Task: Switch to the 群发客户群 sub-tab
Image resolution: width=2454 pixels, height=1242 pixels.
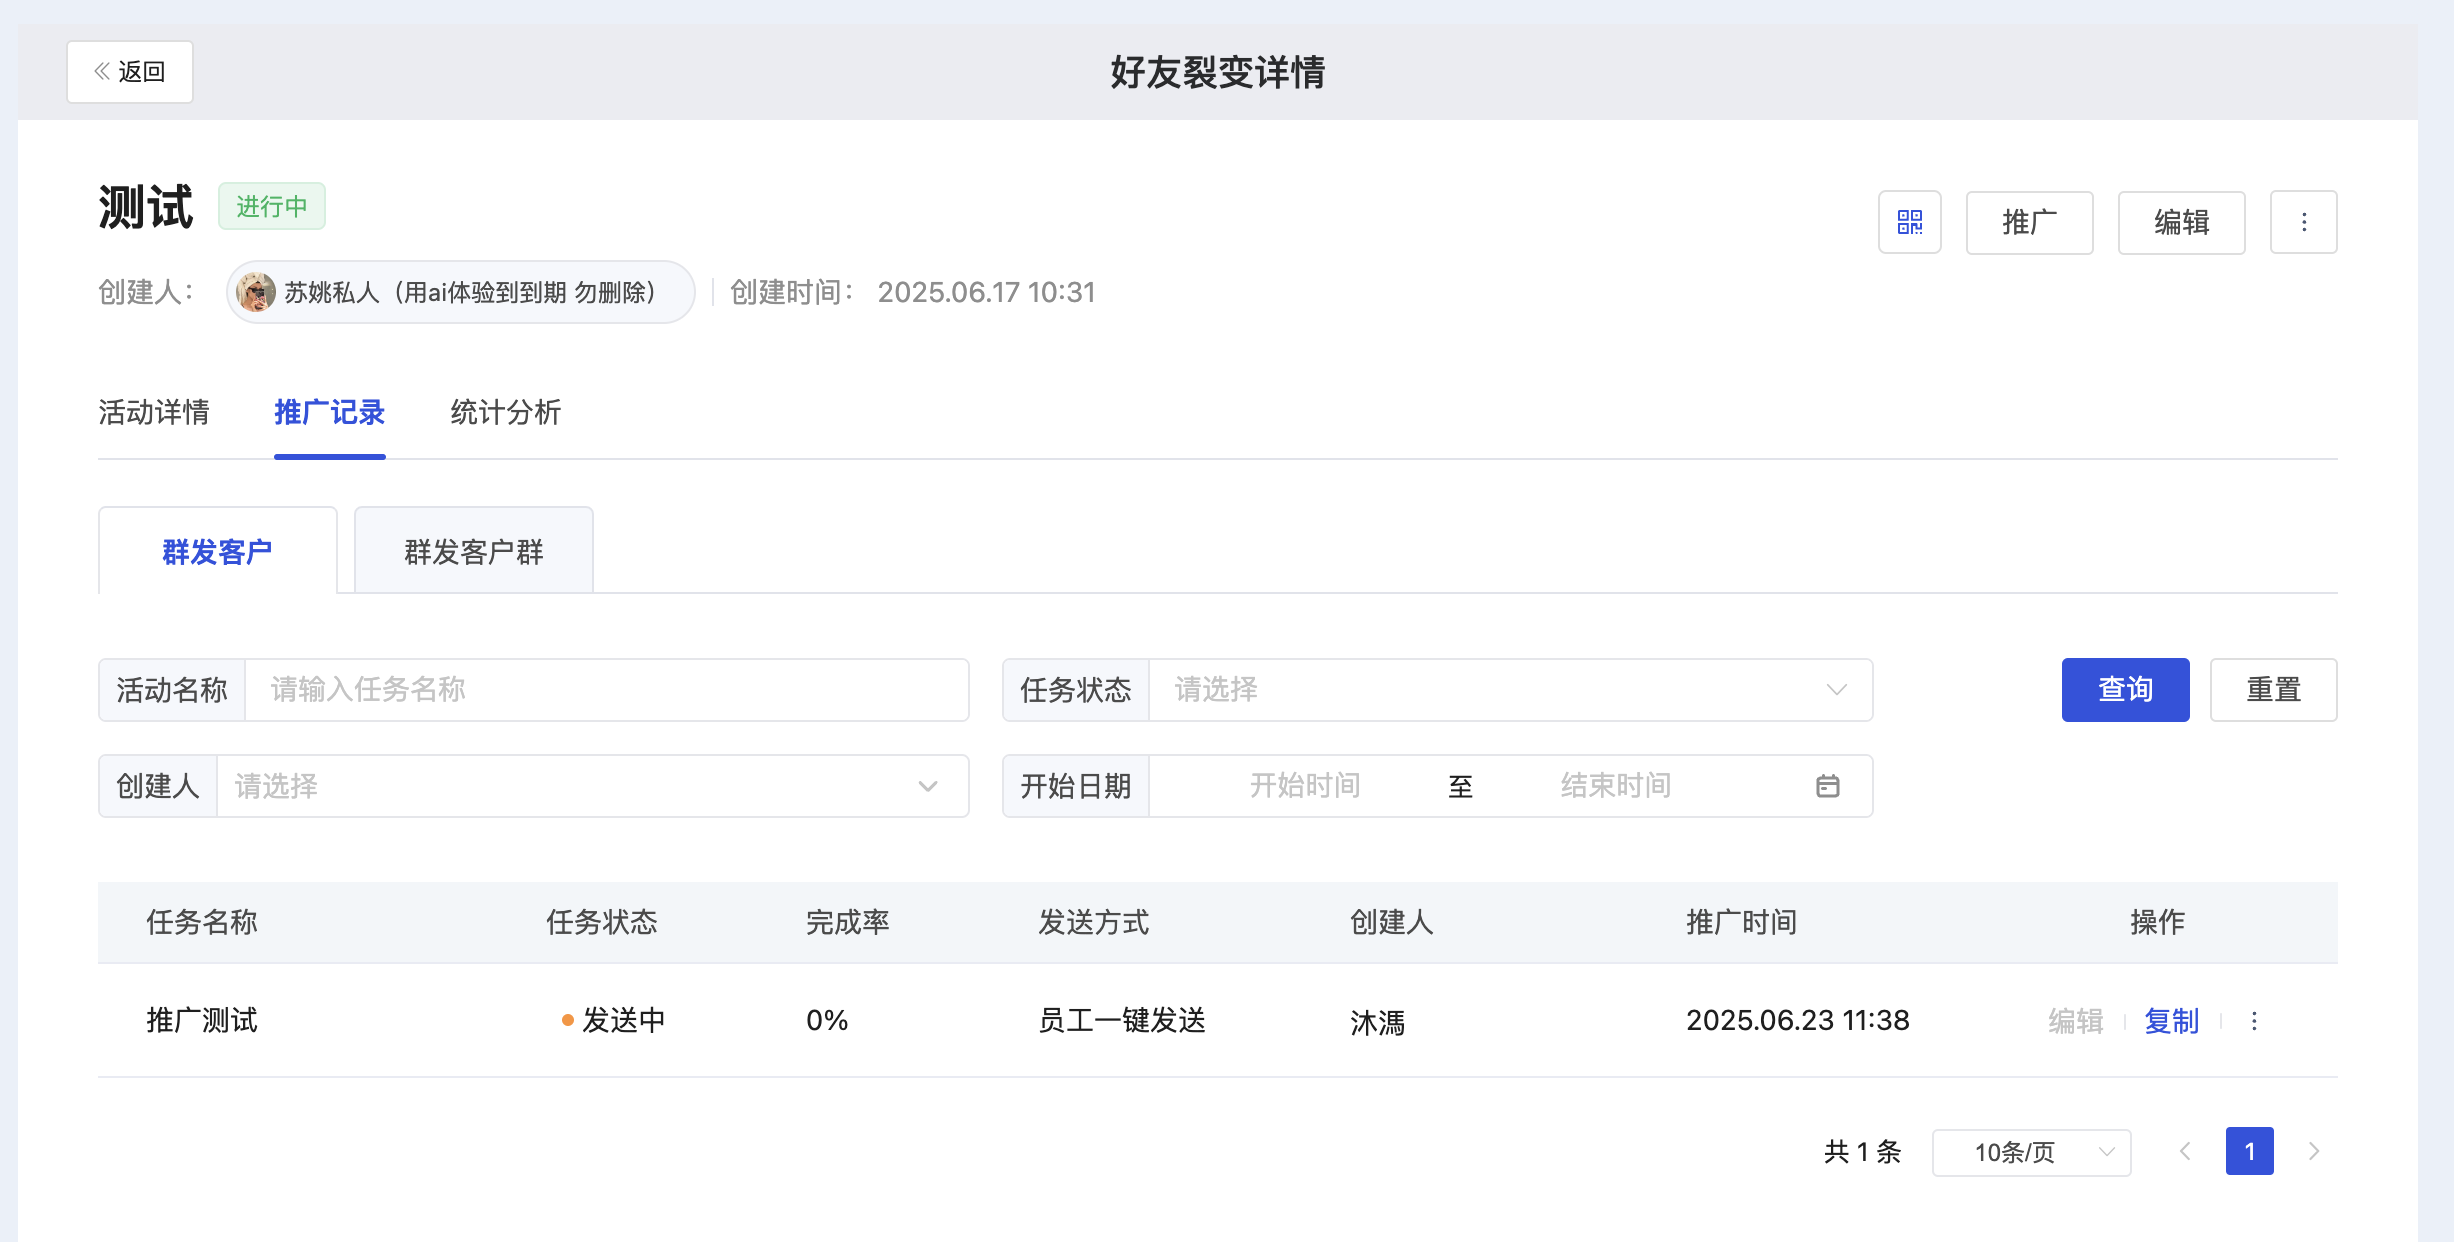Action: coord(474,551)
